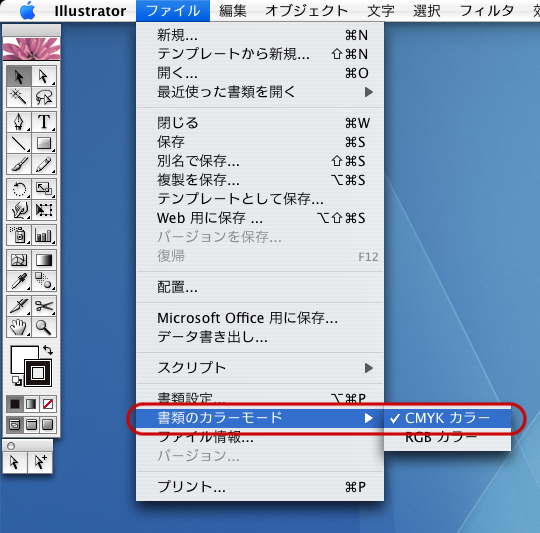Select the Type (T) tool

coord(44,122)
